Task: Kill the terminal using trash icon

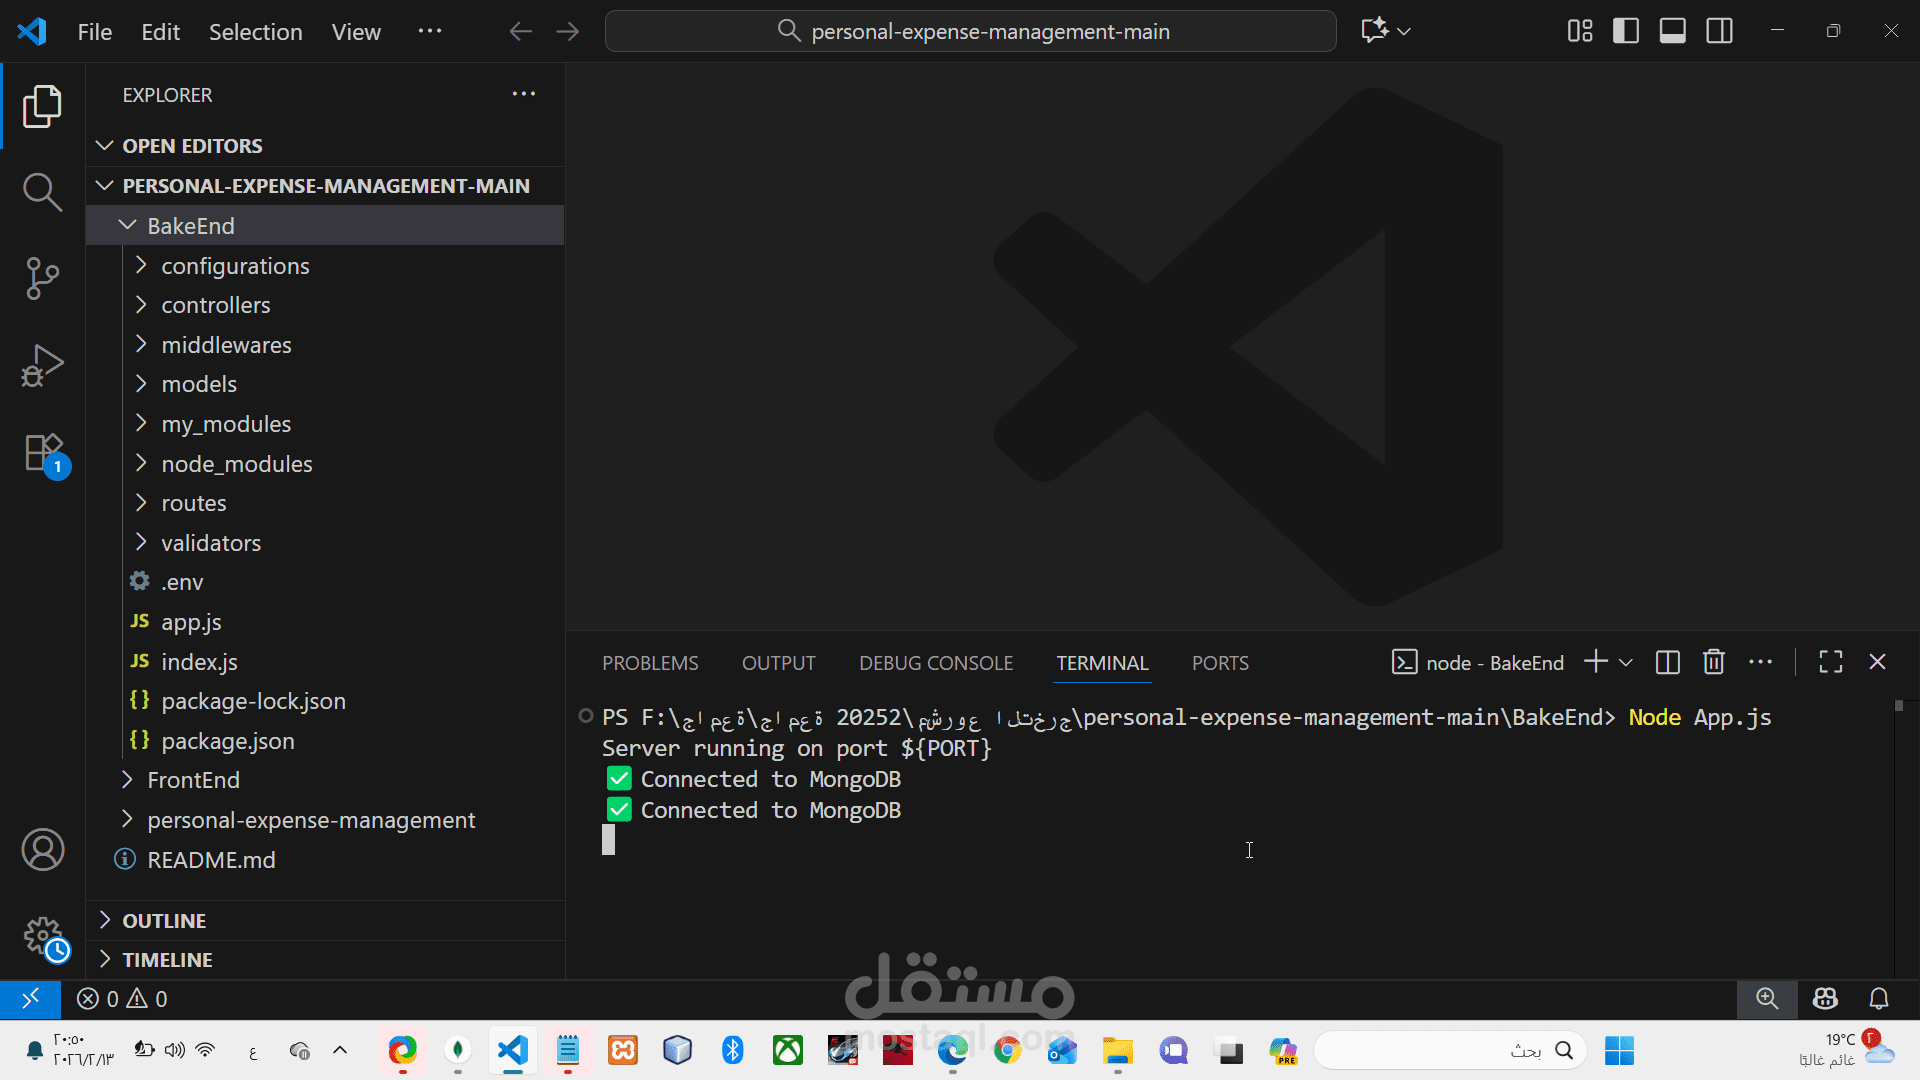Action: [1714, 662]
